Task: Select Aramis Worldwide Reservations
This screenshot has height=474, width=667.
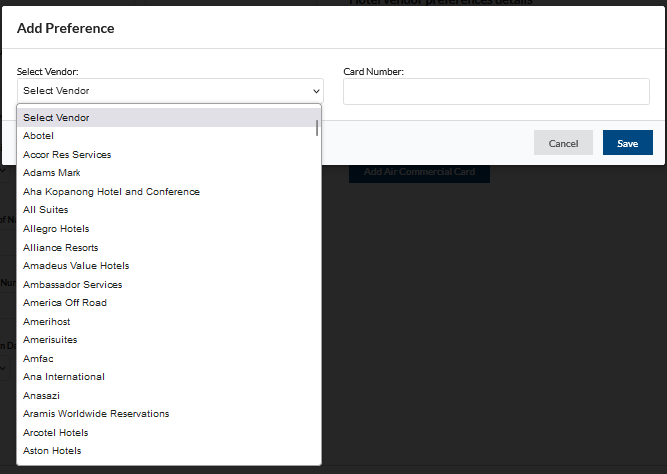Action: click(169, 414)
